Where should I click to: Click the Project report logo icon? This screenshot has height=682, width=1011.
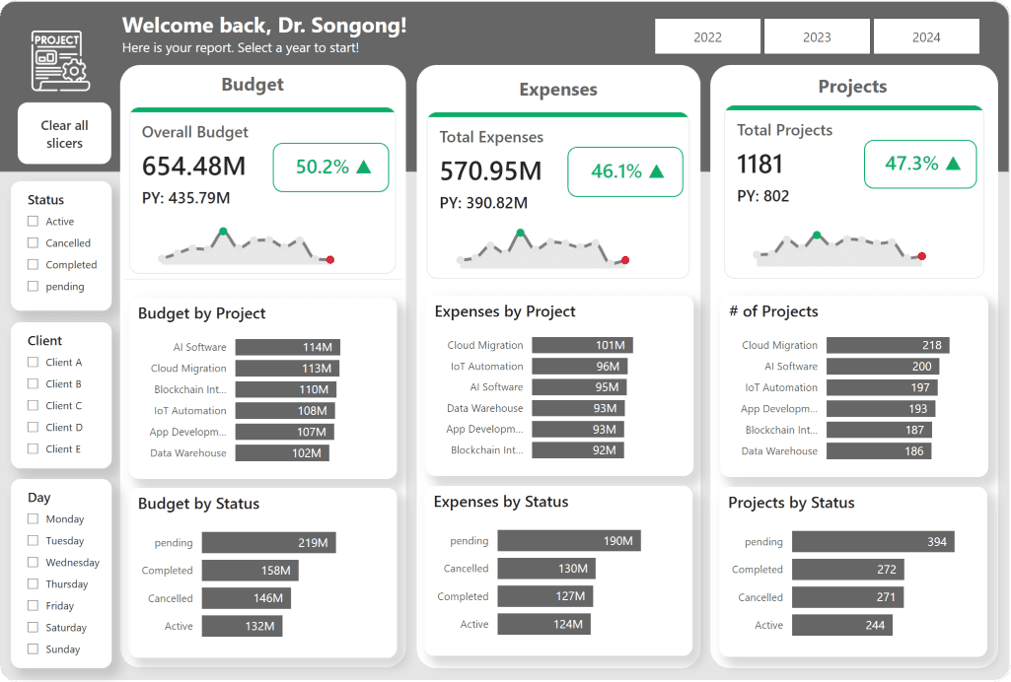59,56
